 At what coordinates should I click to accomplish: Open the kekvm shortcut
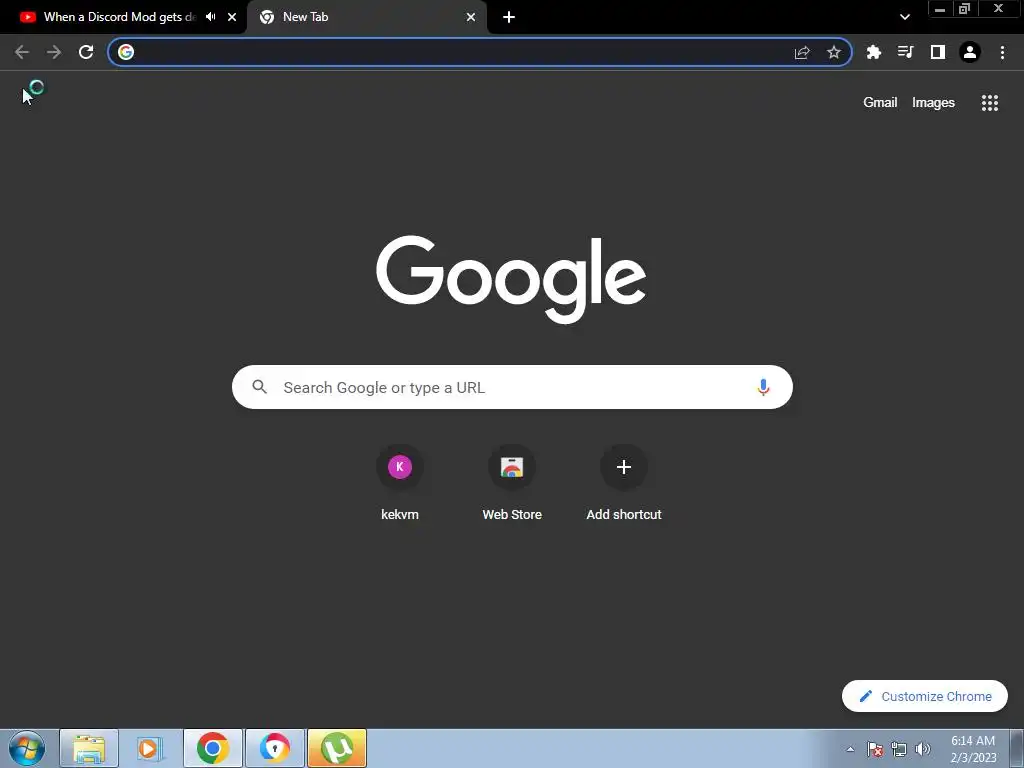(400, 482)
